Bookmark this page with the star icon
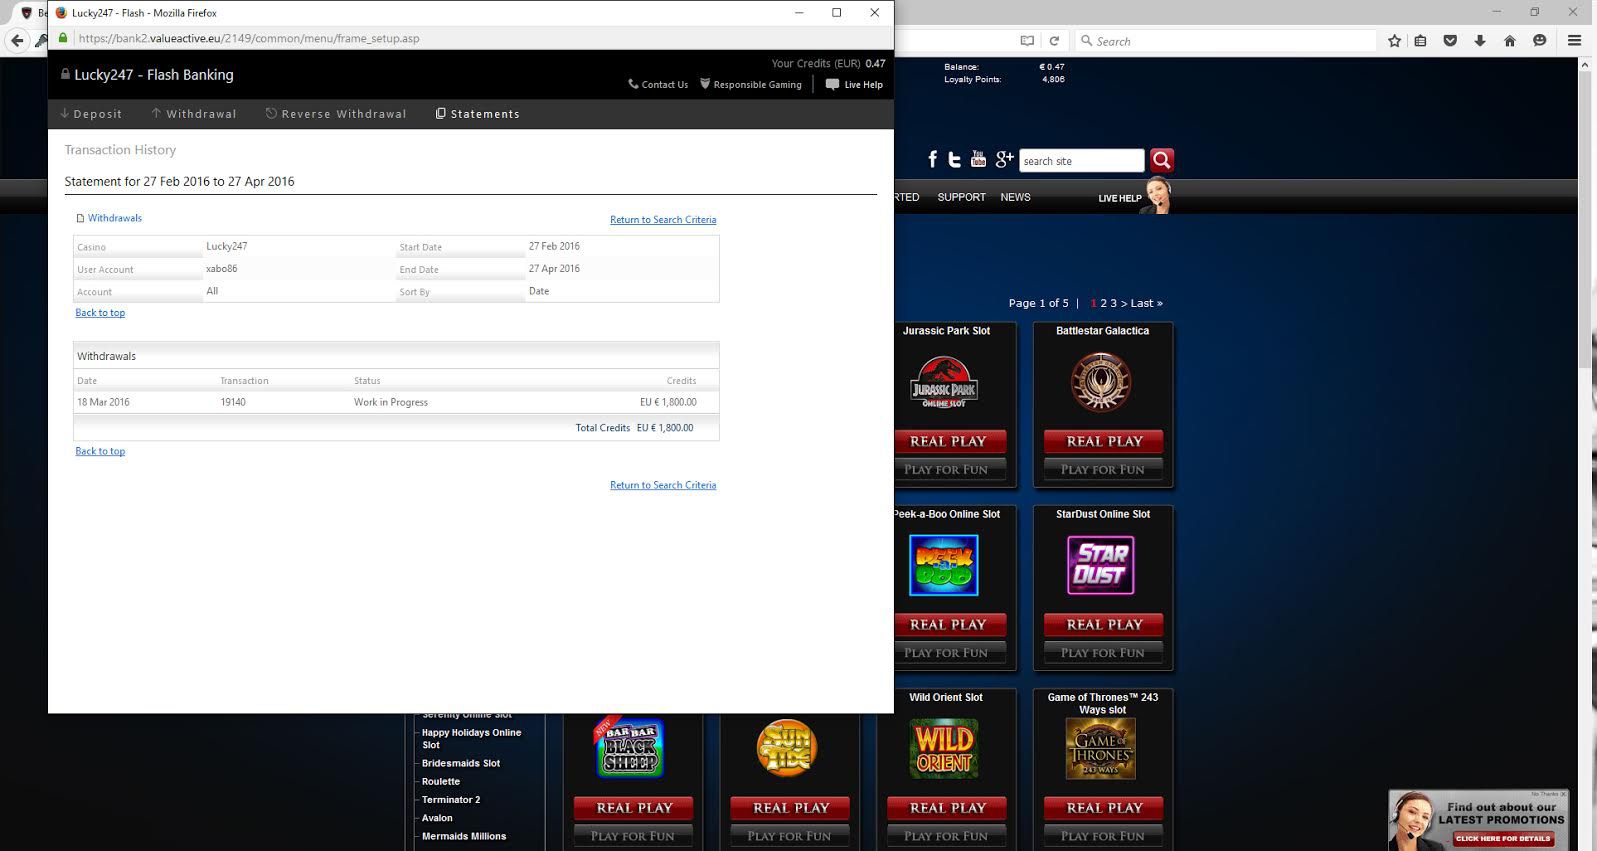The height and width of the screenshot is (851, 1597). tap(1395, 41)
